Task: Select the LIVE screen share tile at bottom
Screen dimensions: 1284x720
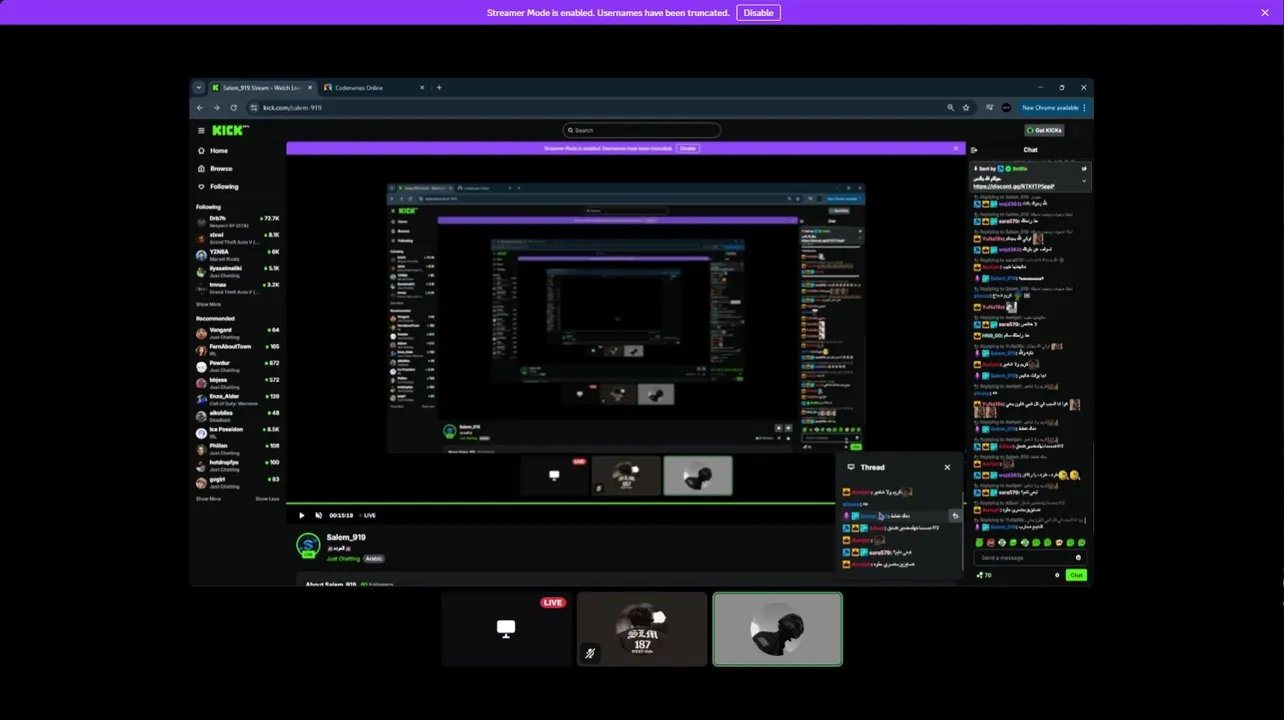Action: [x=506, y=629]
